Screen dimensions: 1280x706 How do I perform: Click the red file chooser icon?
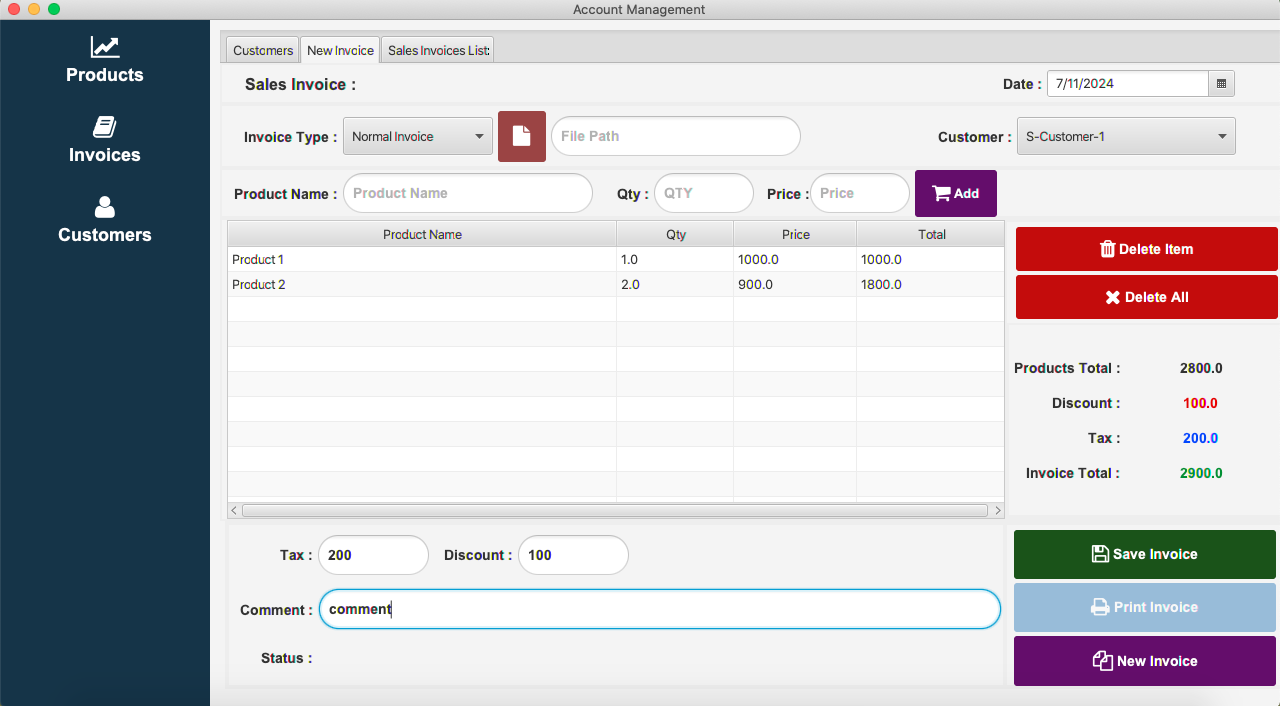[x=522, y=136]
